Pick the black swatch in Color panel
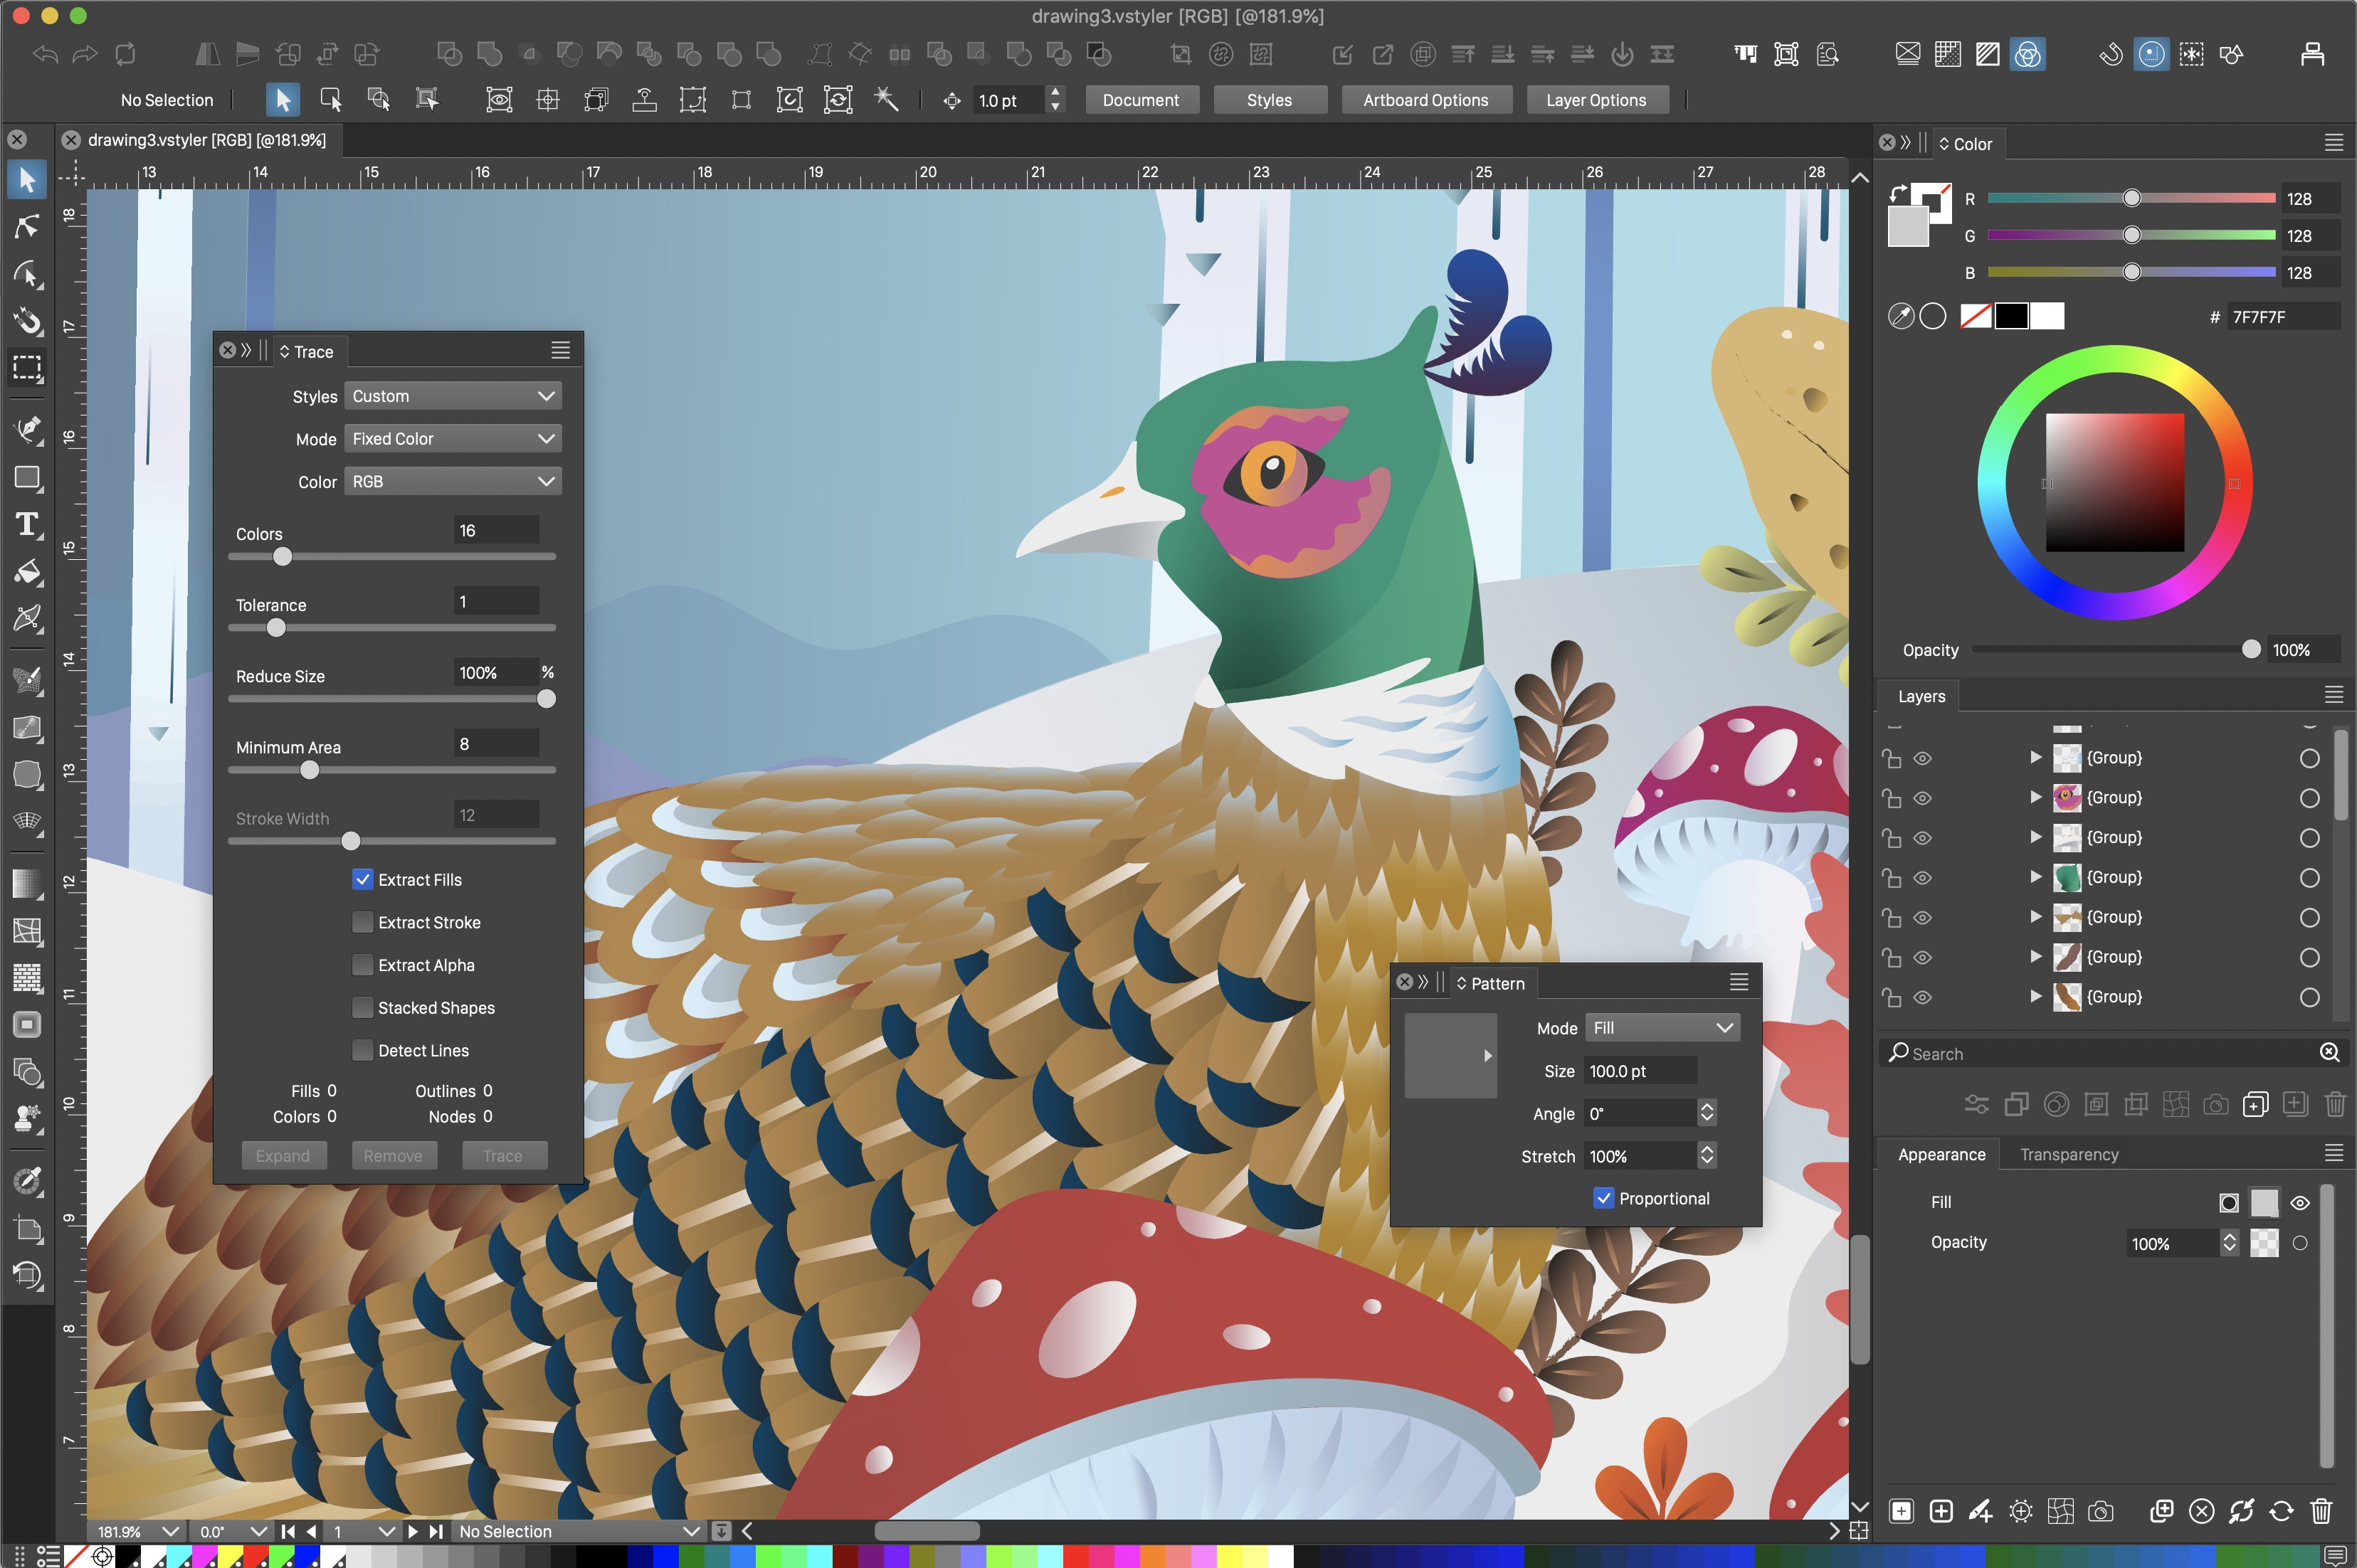Viewport: 2357px width, 1568px height. click(2011, 316)
